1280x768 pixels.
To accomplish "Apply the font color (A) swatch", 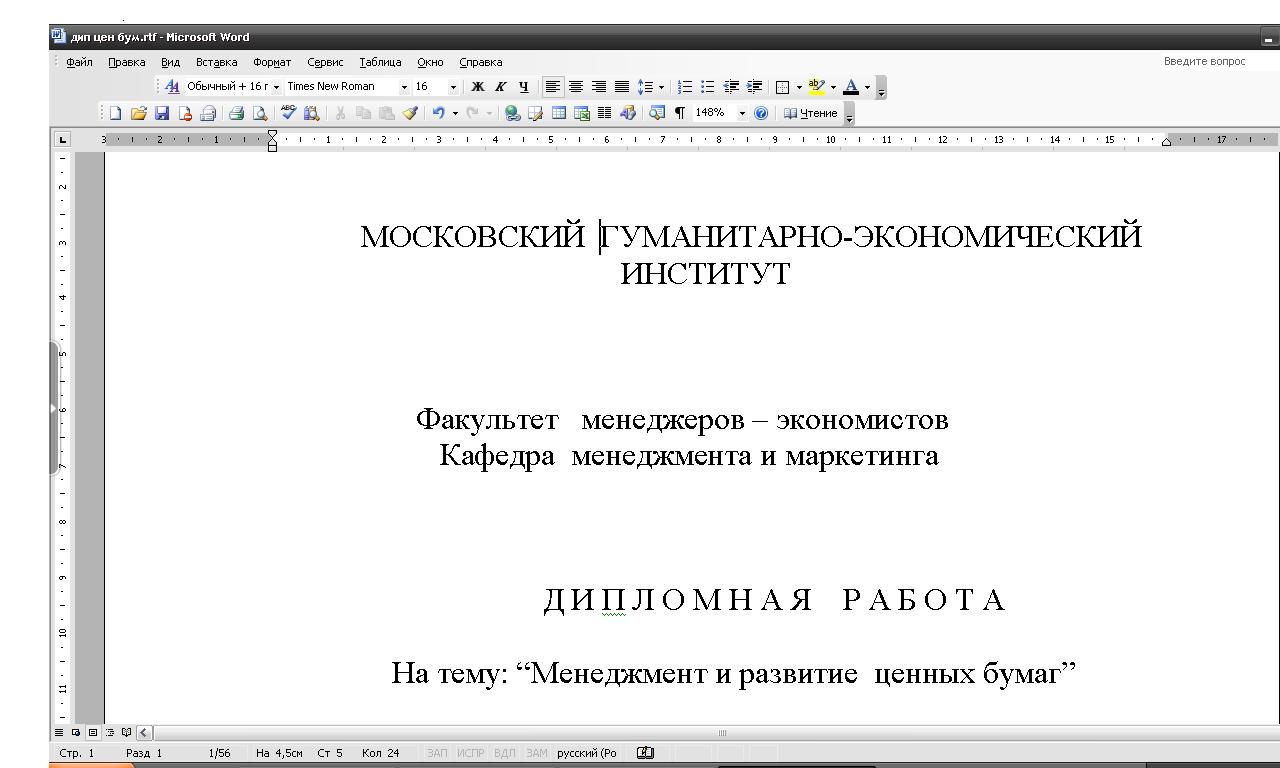I will tap(851, 87).
